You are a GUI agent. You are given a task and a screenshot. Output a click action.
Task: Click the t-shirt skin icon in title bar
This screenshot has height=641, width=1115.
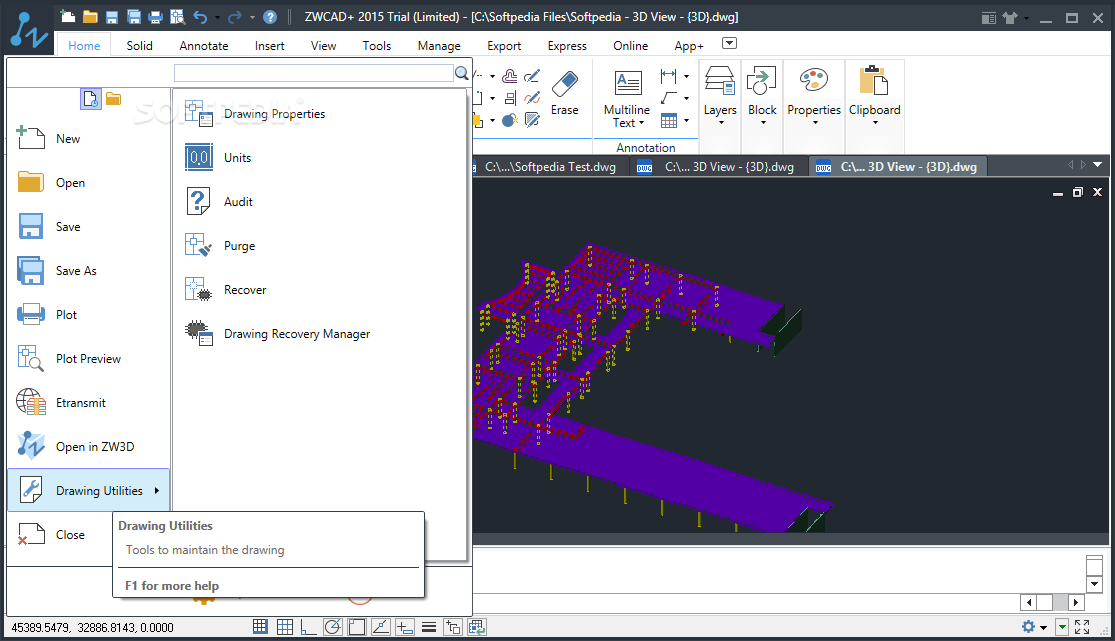tap(1010, 18)
